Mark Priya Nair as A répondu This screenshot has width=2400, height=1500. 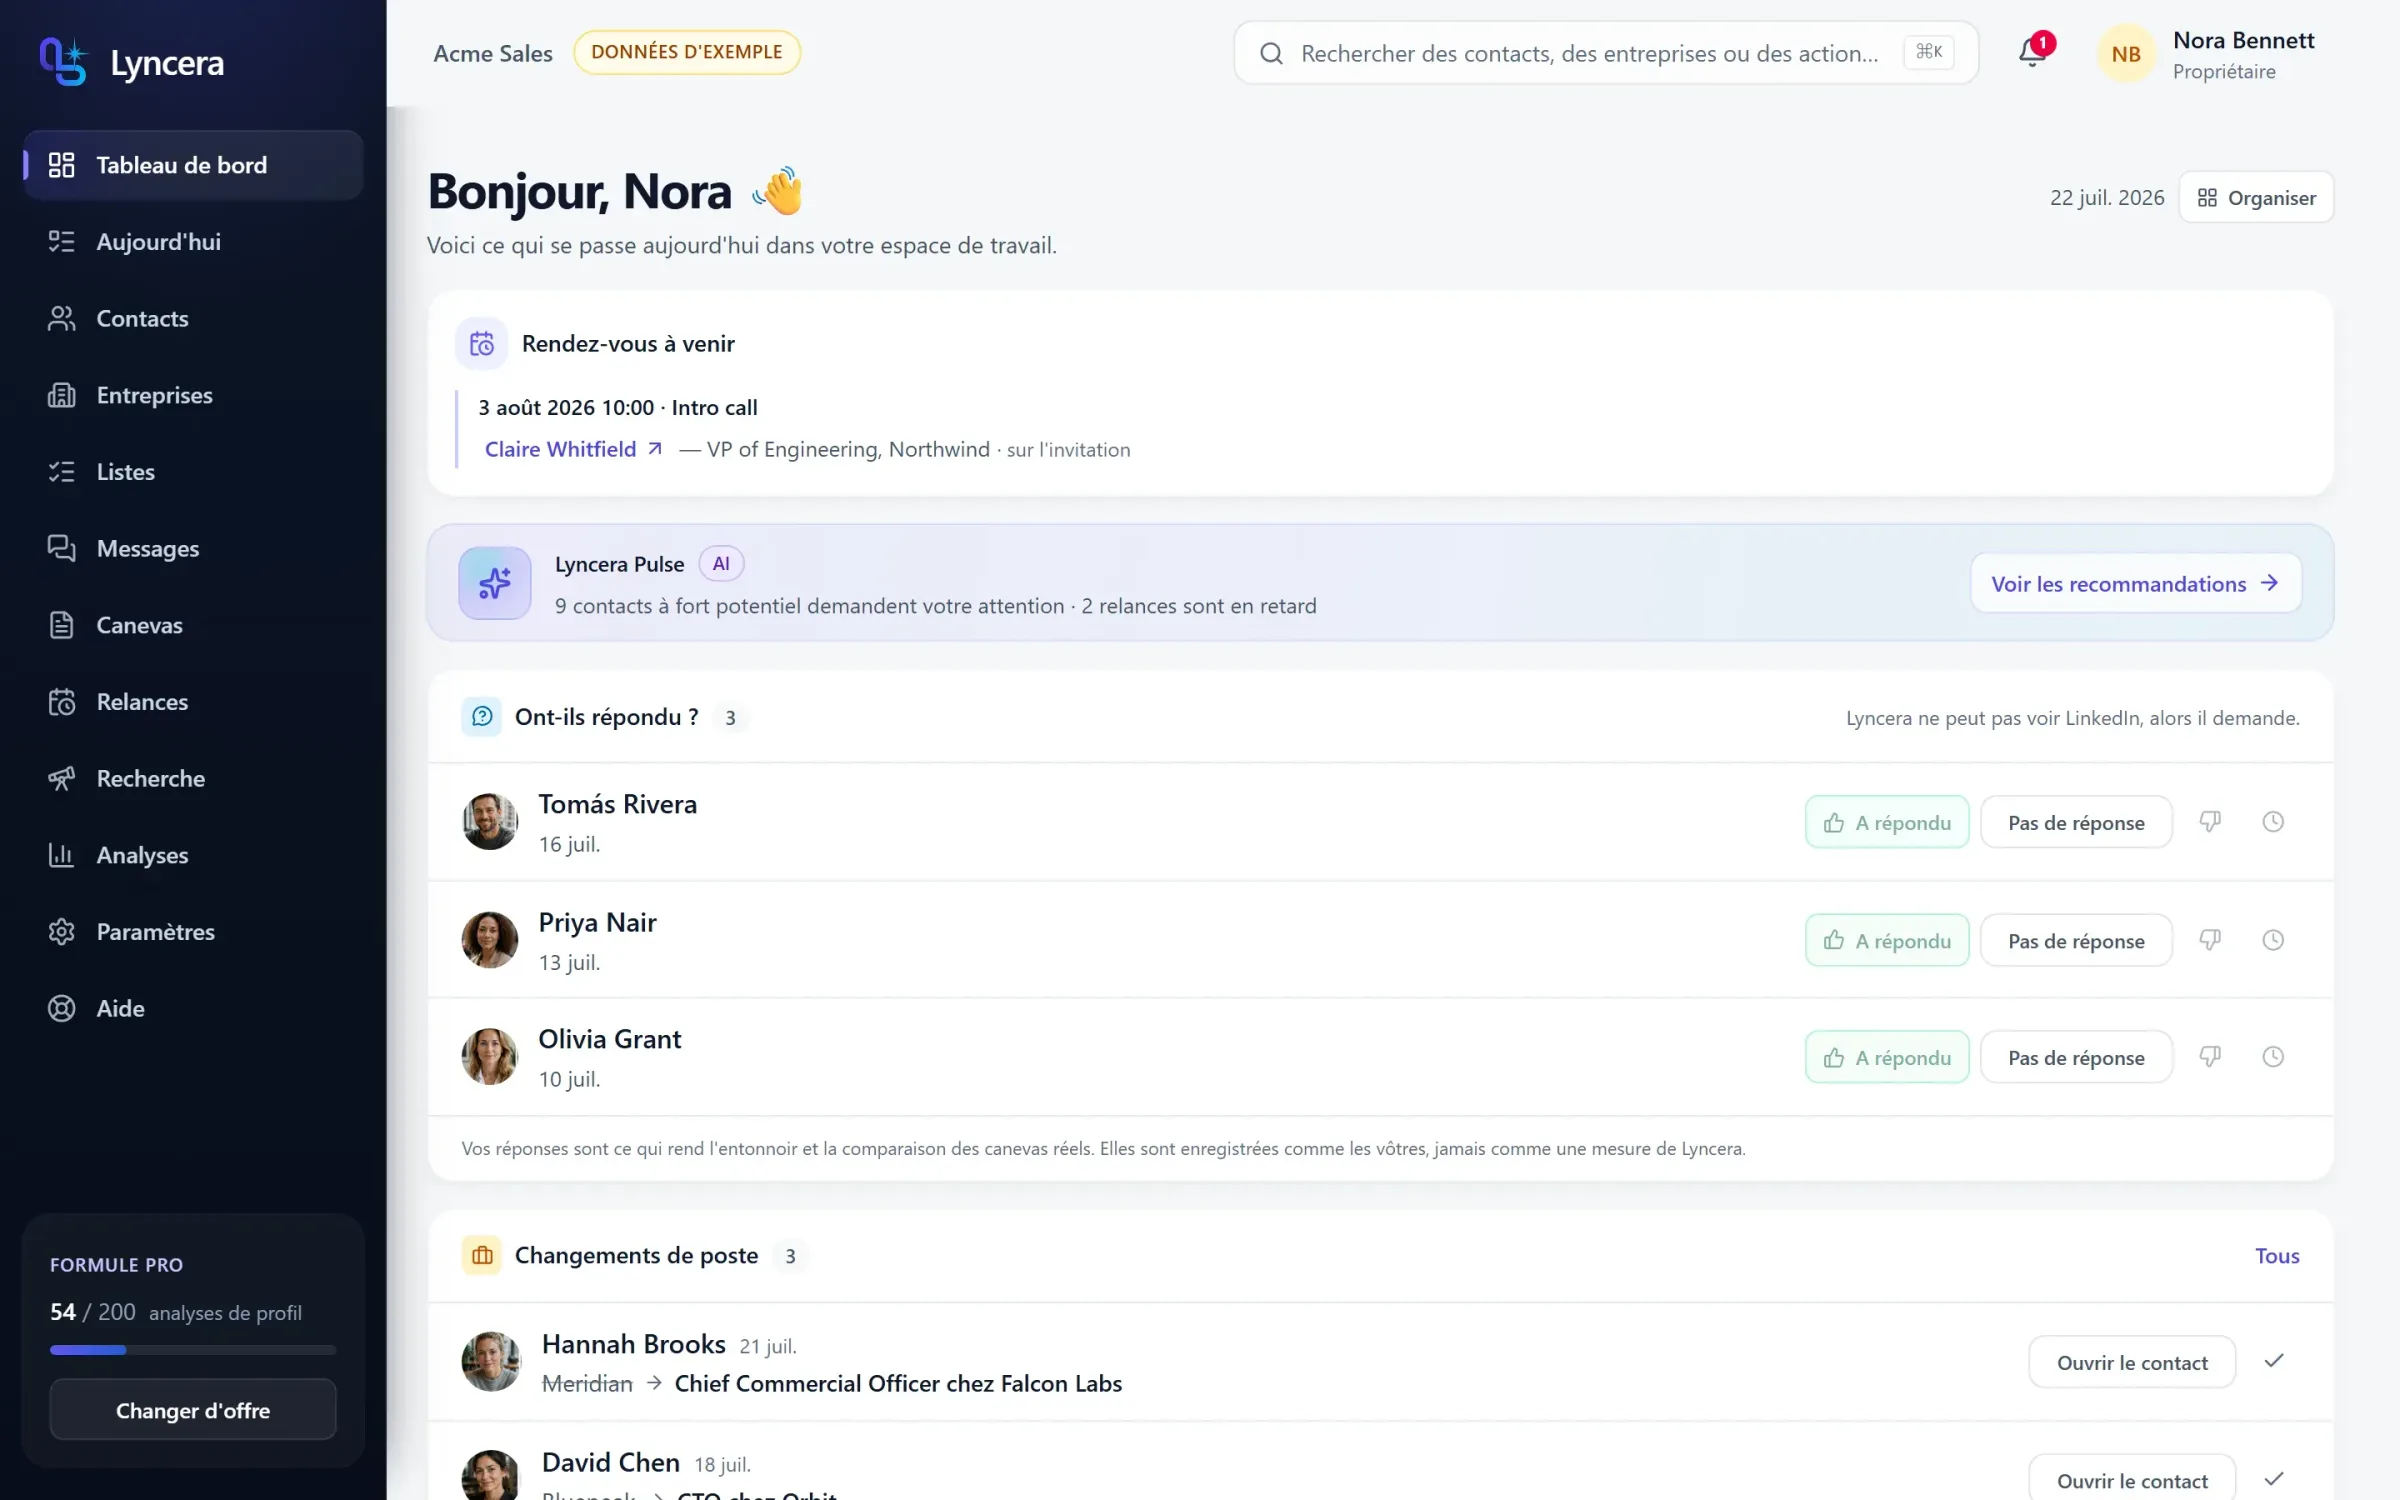(x=1887, y=940)
